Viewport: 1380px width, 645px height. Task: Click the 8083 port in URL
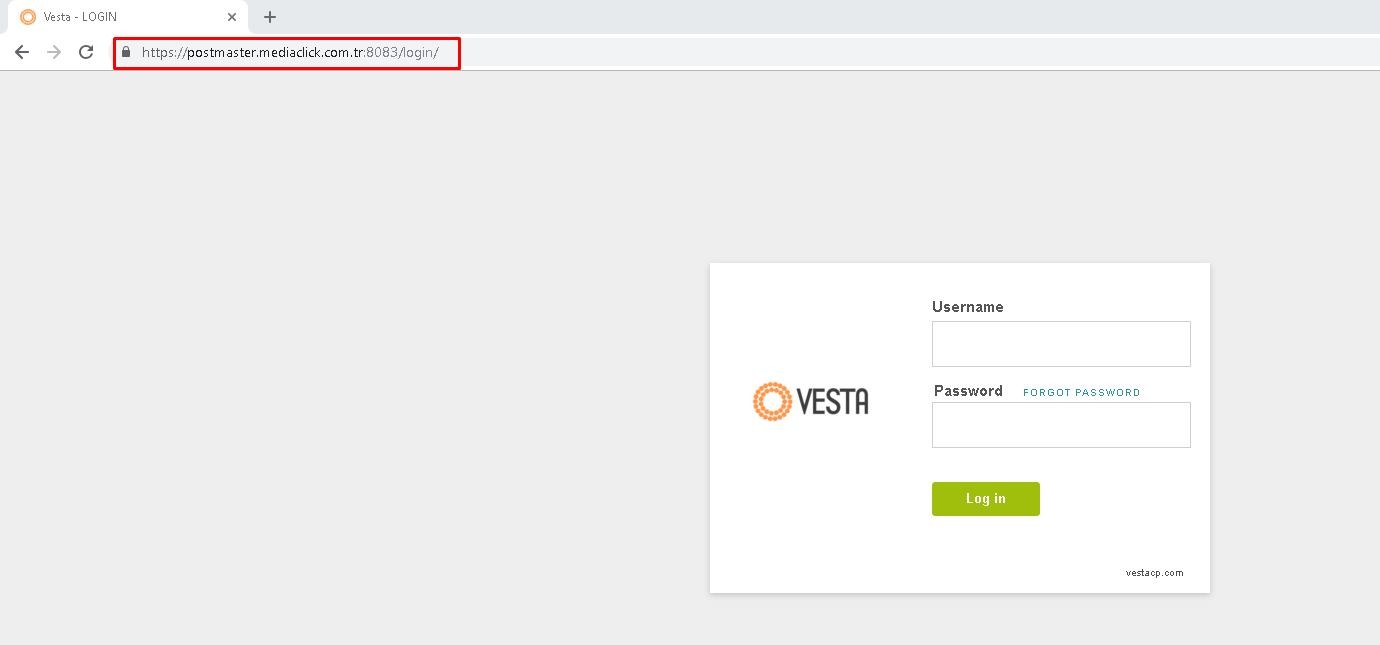point(381,52)
